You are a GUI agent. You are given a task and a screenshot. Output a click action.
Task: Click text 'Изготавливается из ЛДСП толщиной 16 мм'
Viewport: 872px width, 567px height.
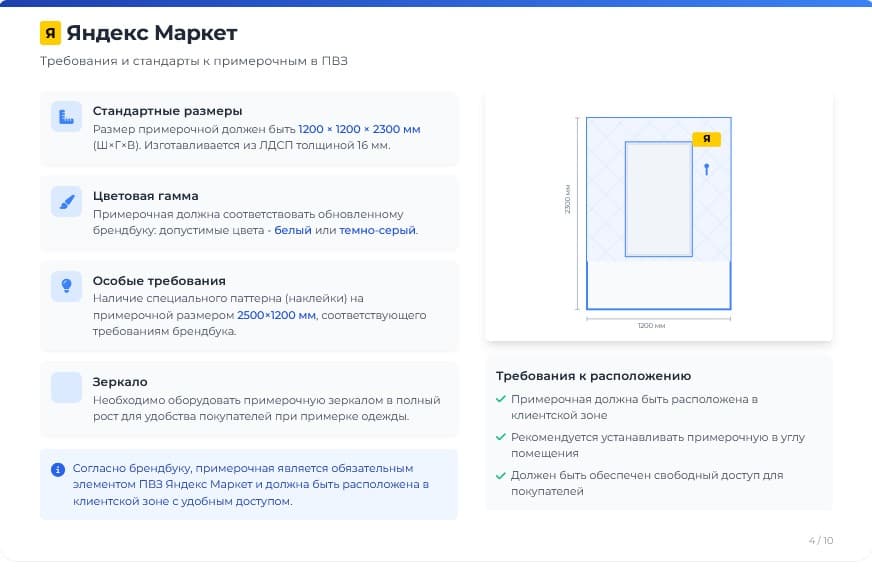pyautogui.click(x=267, y=146)
